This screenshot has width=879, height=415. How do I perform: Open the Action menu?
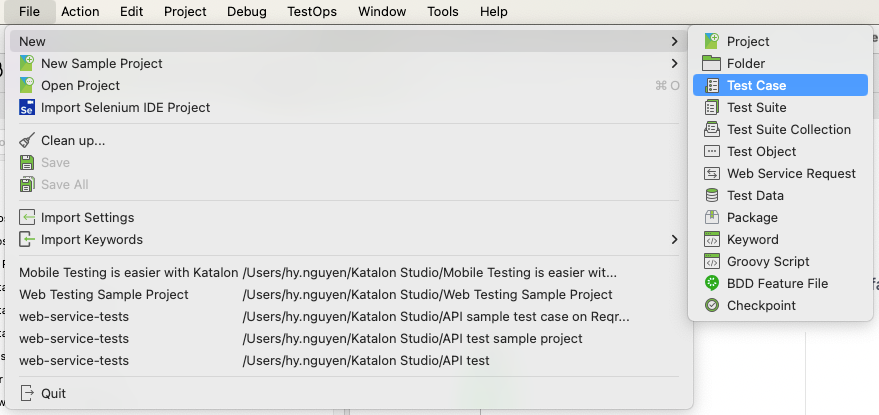pyautogui.click(x=80, y=11)
